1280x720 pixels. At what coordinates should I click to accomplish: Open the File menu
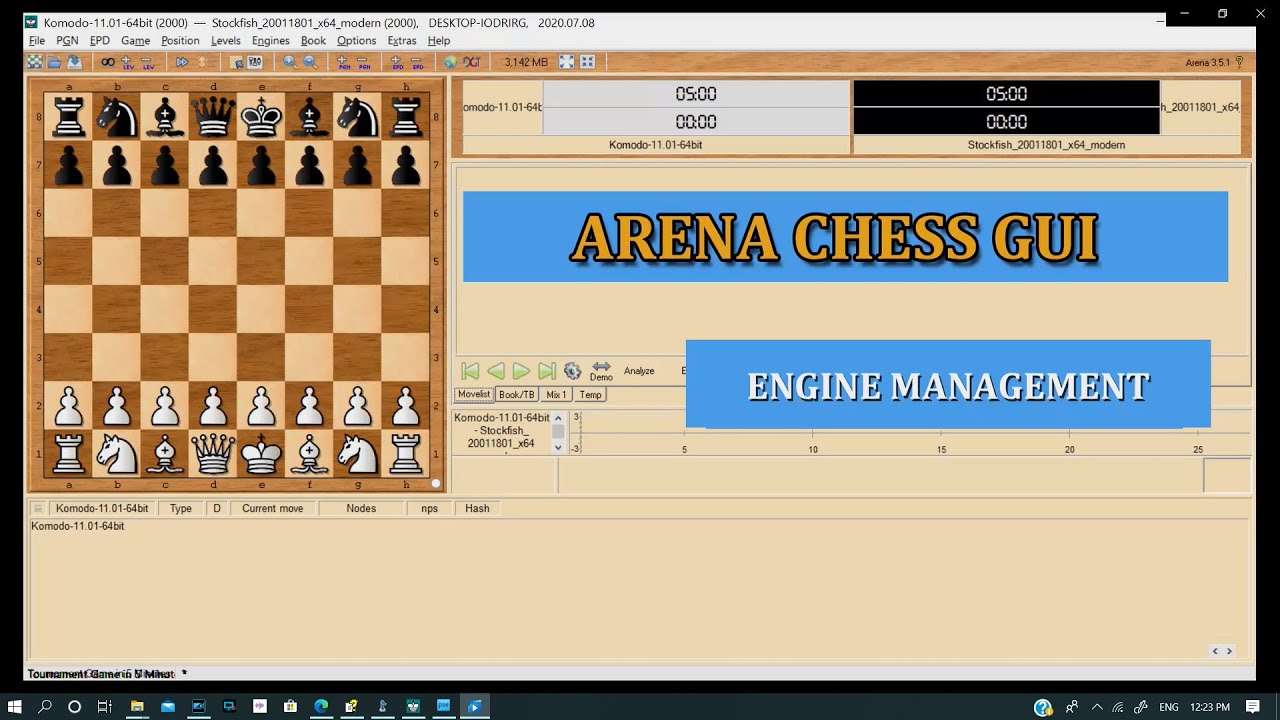tap(37, 41)
